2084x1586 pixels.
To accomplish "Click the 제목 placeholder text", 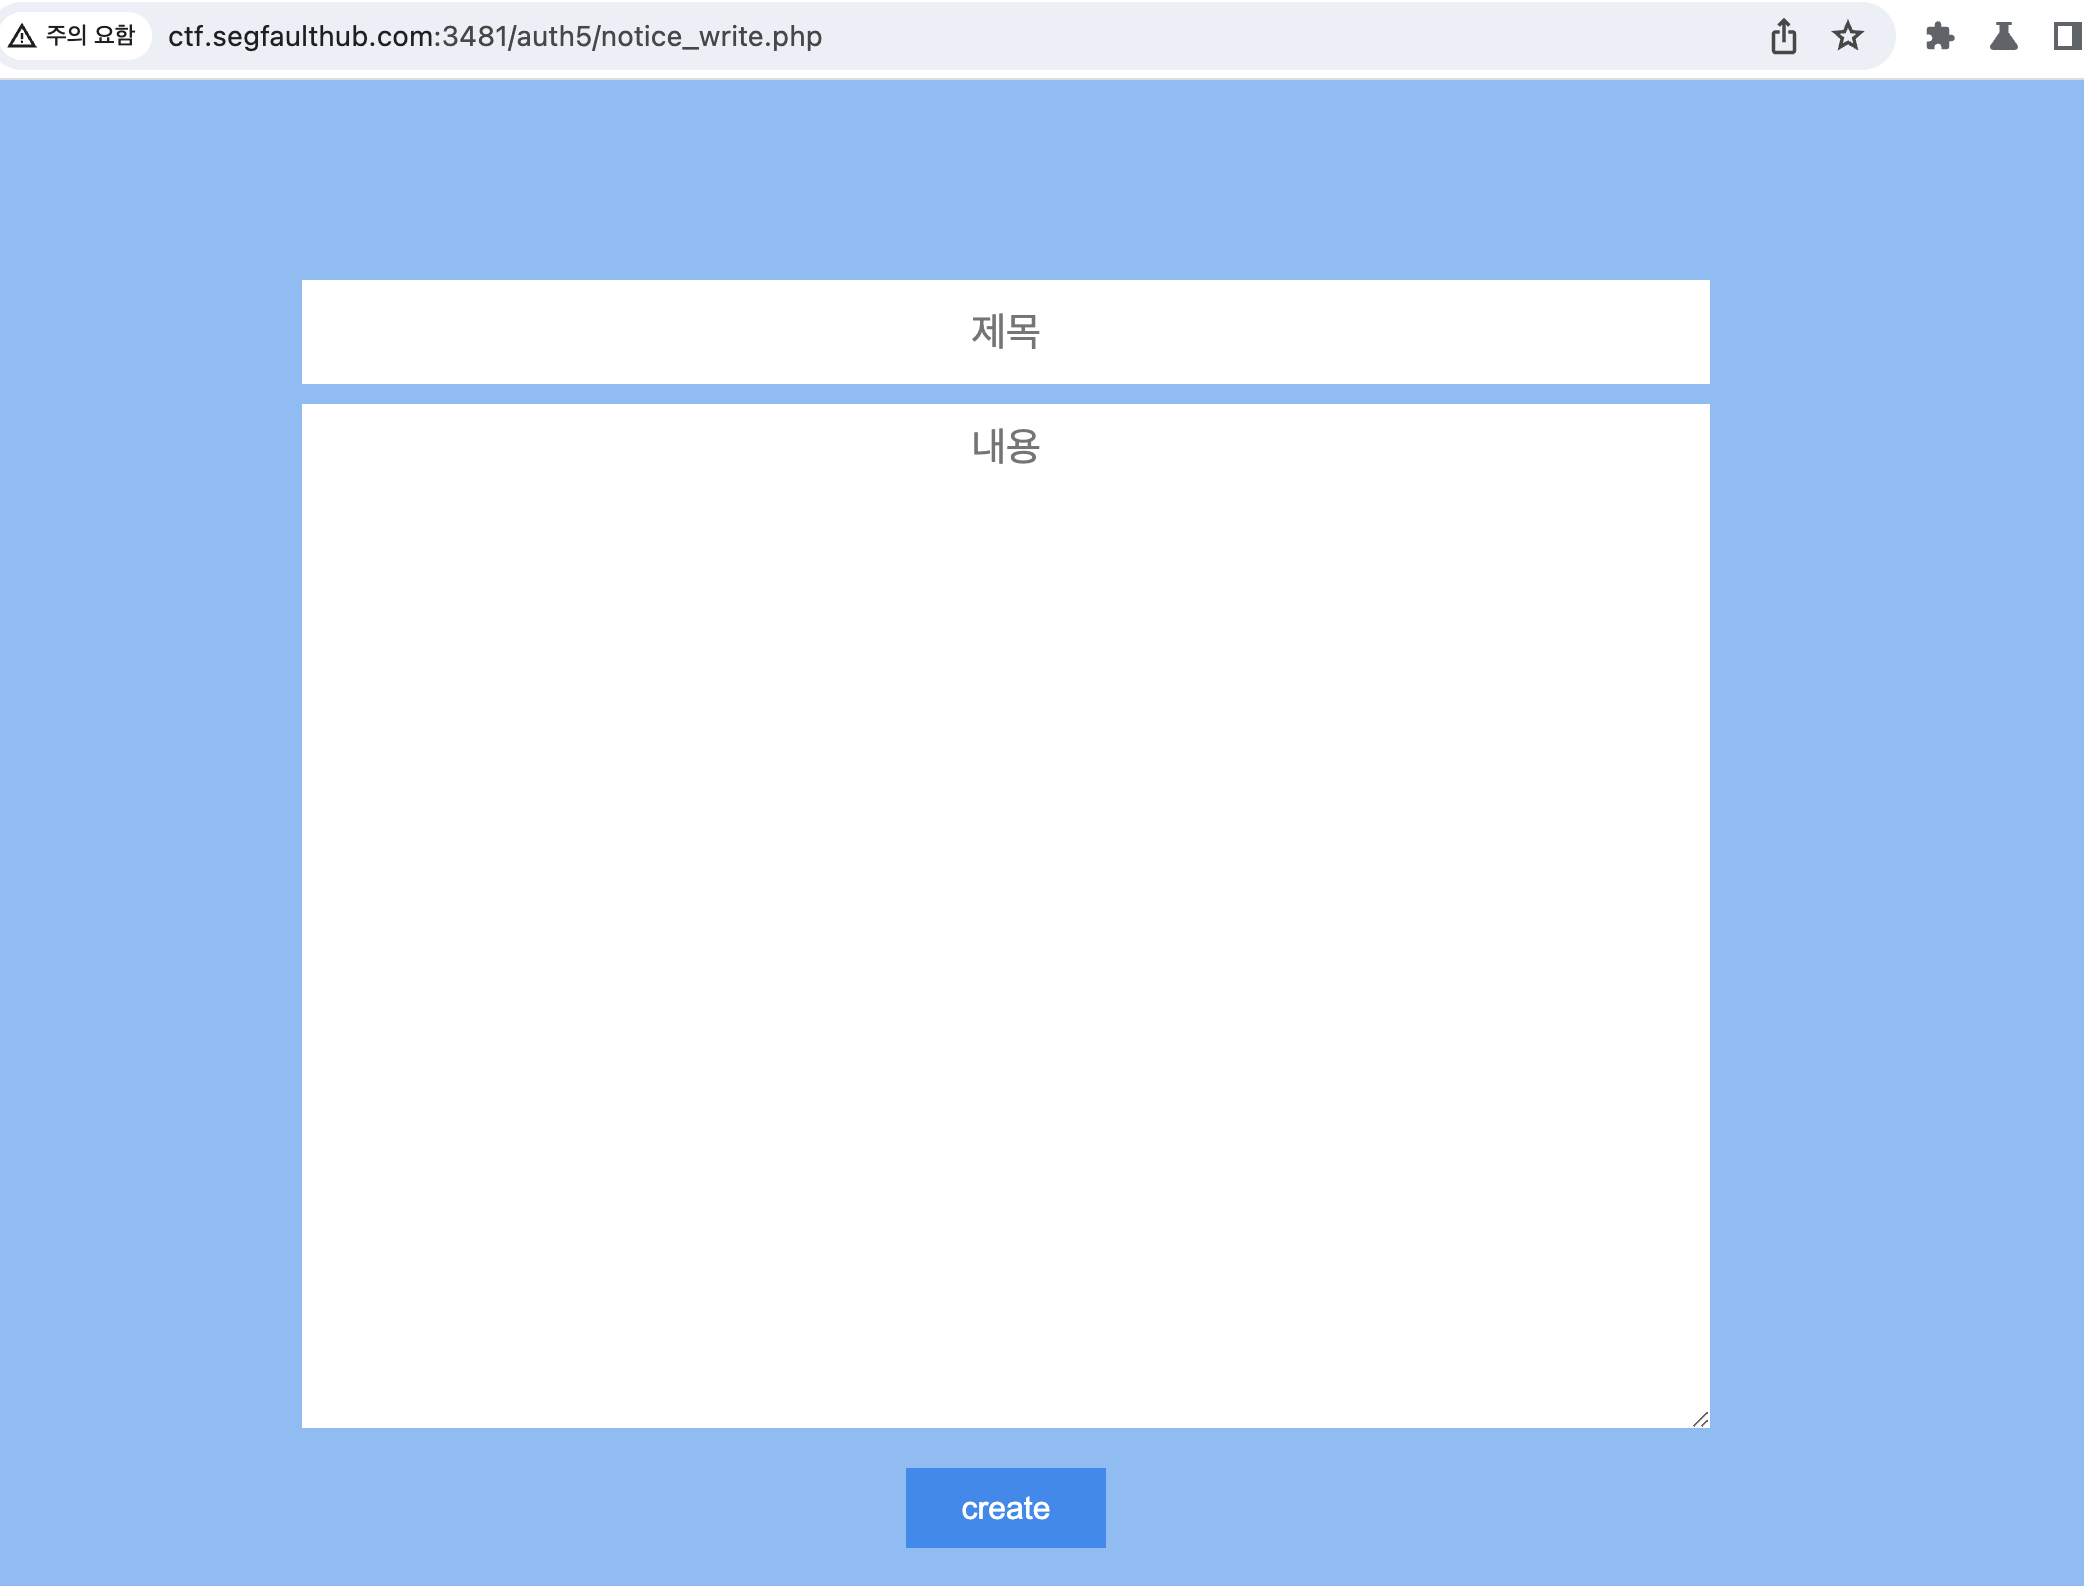I will coord(1005,332).
